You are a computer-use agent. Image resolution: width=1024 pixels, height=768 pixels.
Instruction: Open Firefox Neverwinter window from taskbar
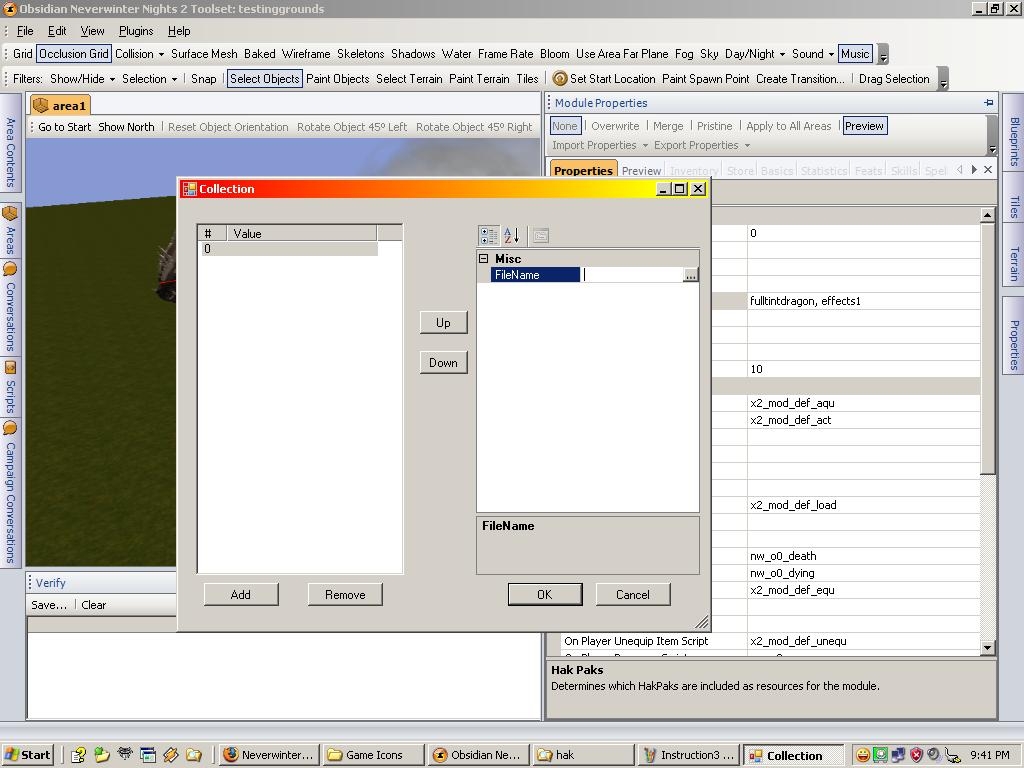[268, 755]
